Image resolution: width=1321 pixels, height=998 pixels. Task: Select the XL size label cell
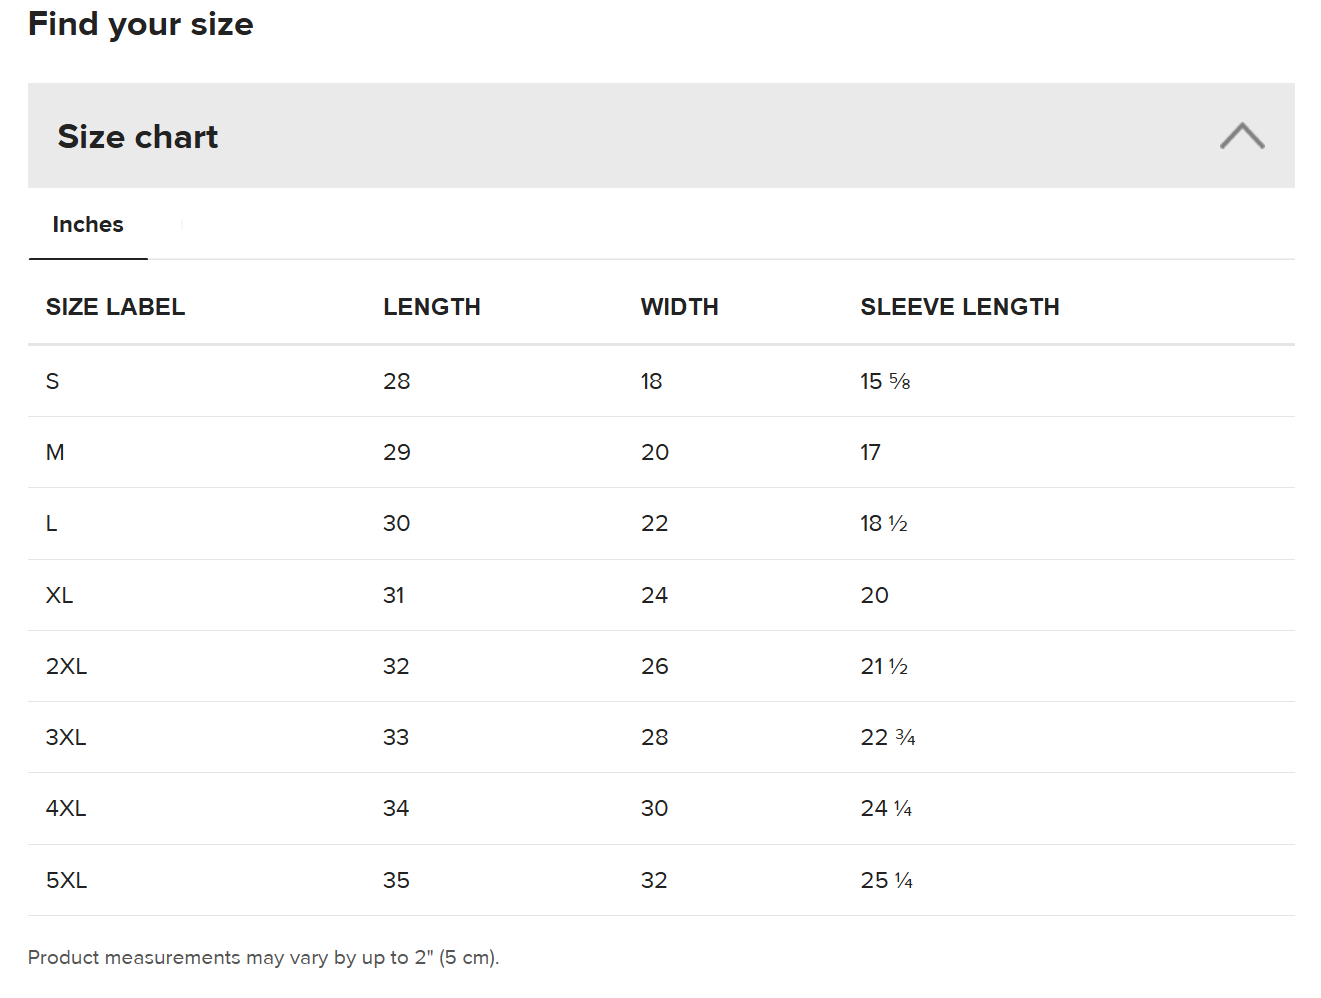(59, 595)
